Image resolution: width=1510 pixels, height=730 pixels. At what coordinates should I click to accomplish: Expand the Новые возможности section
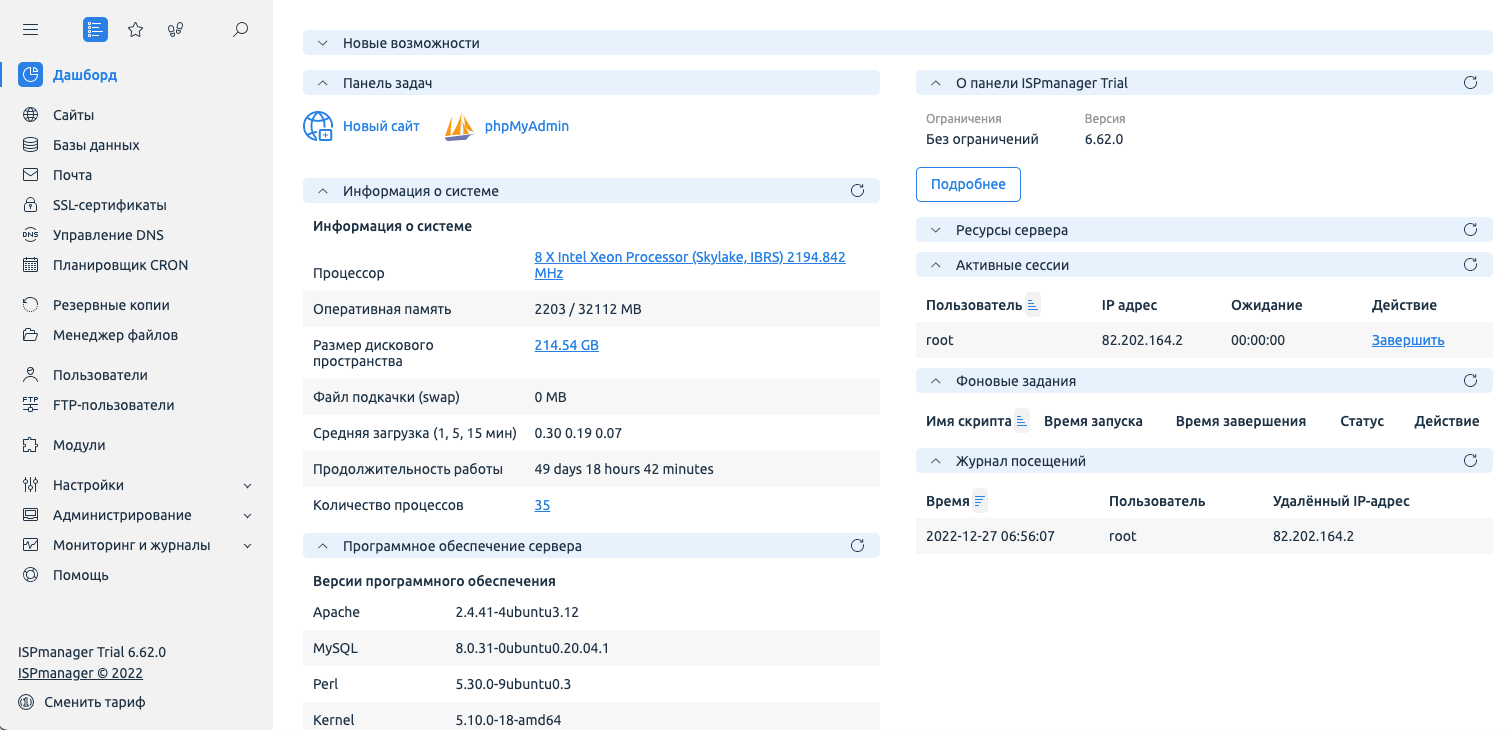[322, 43]
